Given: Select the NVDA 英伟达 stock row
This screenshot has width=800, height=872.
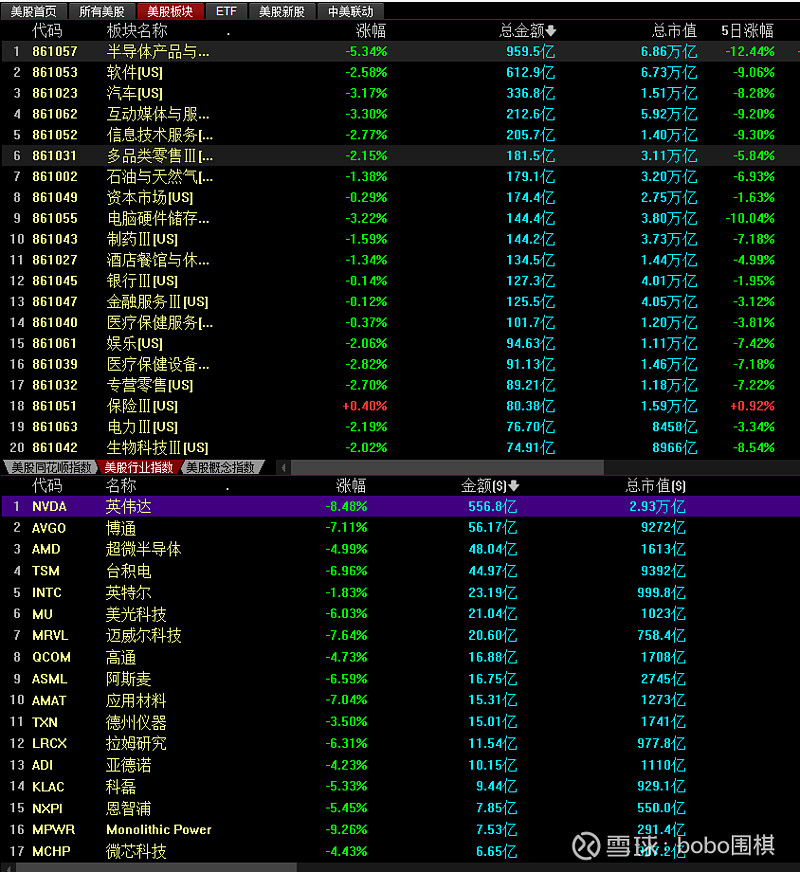Looking at the screenshot, I should tap(400, 506).
